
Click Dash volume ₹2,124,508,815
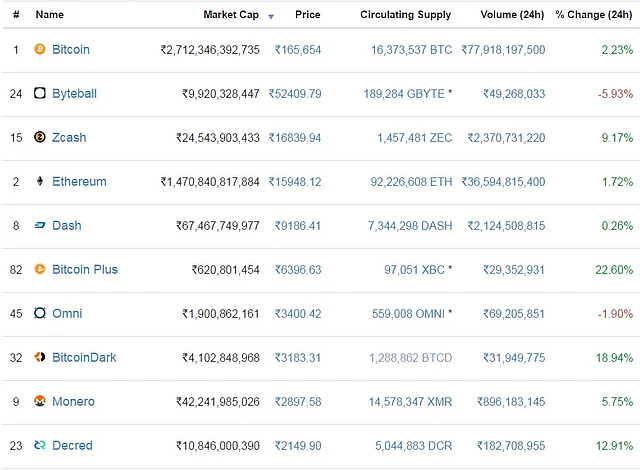point(507,226)
